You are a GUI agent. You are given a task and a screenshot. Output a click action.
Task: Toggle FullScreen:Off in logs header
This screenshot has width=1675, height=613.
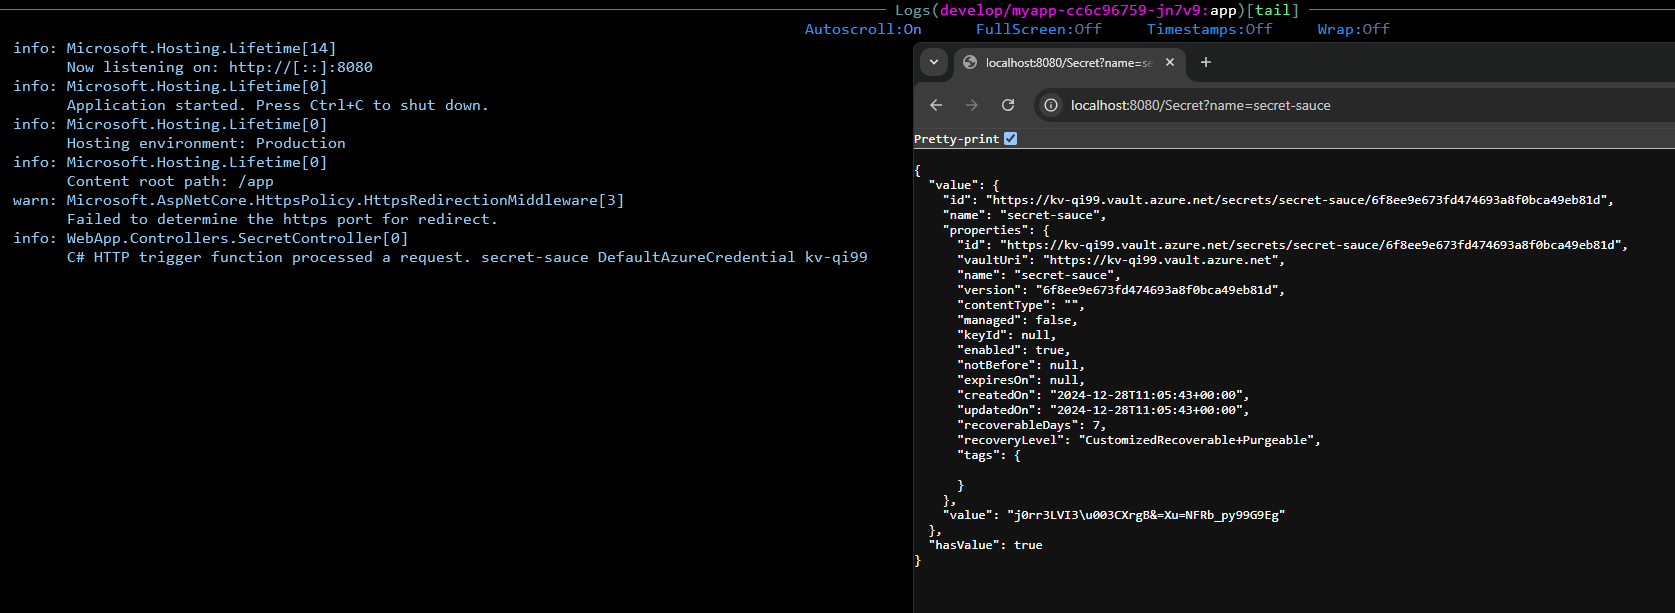(1038, 29)
